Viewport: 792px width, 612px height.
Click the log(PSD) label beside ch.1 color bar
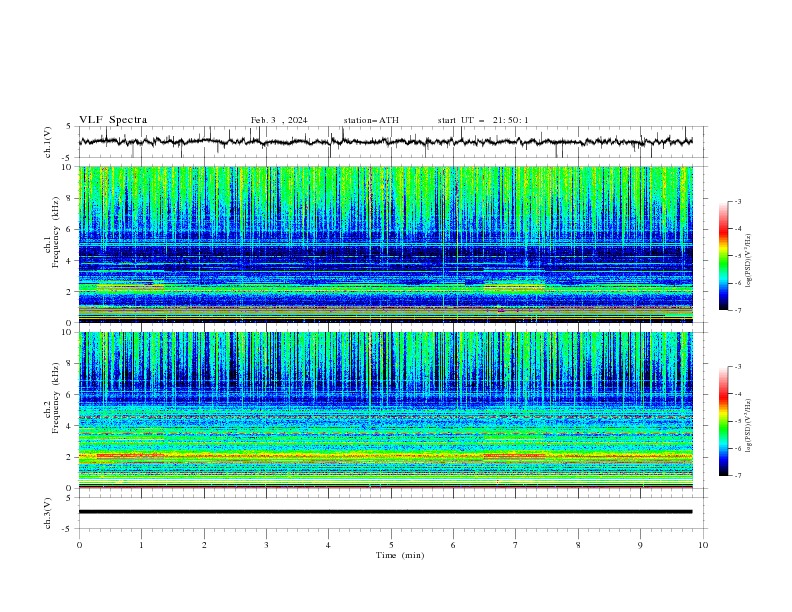pyautogui.click(x=749, y=261)
